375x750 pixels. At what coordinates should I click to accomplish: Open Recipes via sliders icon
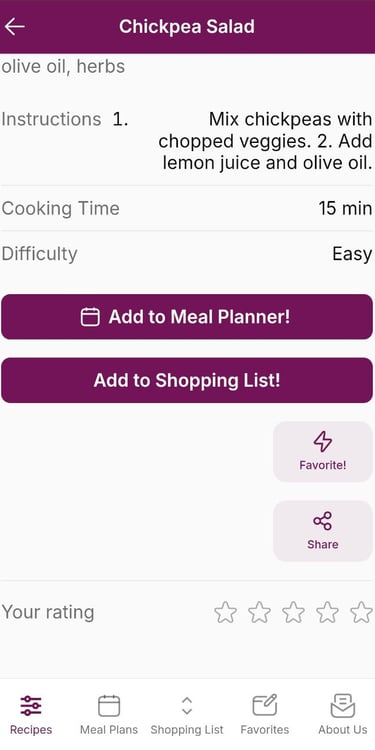pyautogui.click(x=31, y=706)
